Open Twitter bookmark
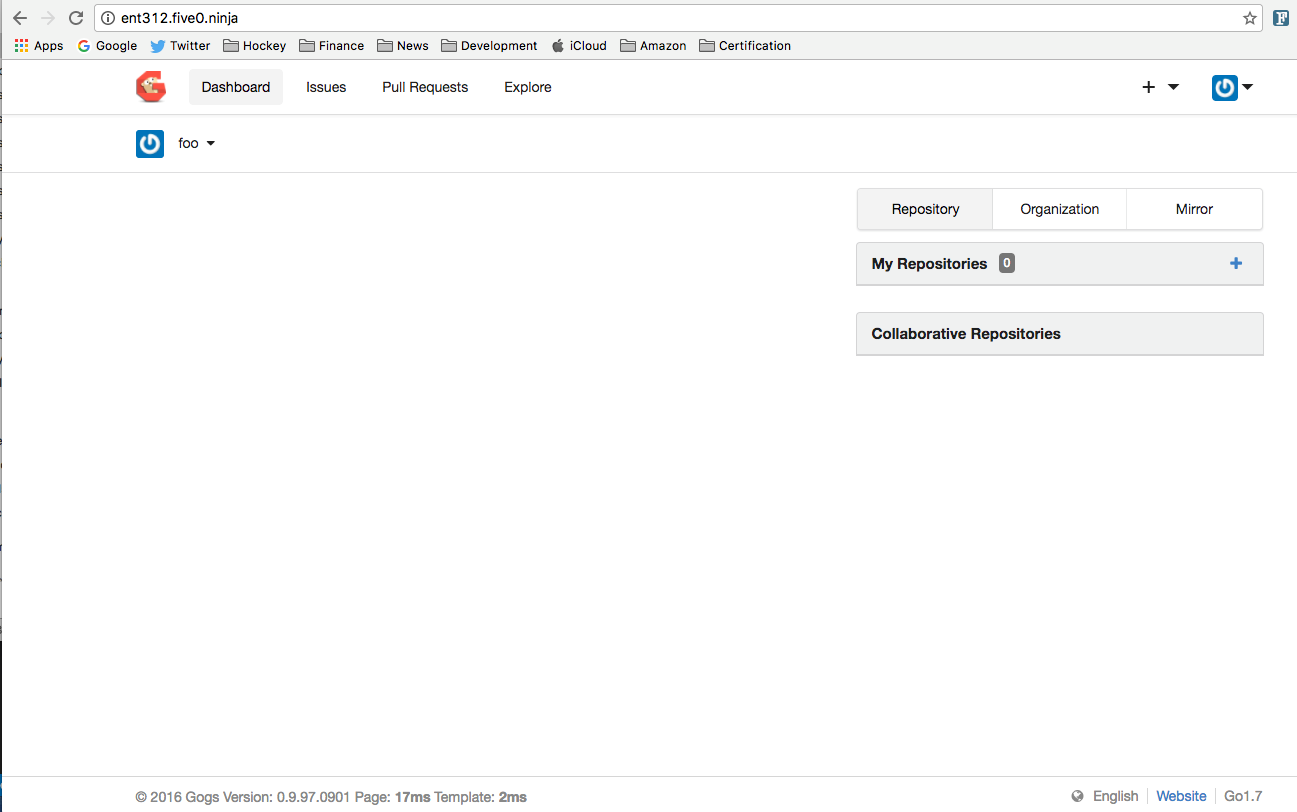Screen dimensions: 1297x812 click(x=181, y=46)
